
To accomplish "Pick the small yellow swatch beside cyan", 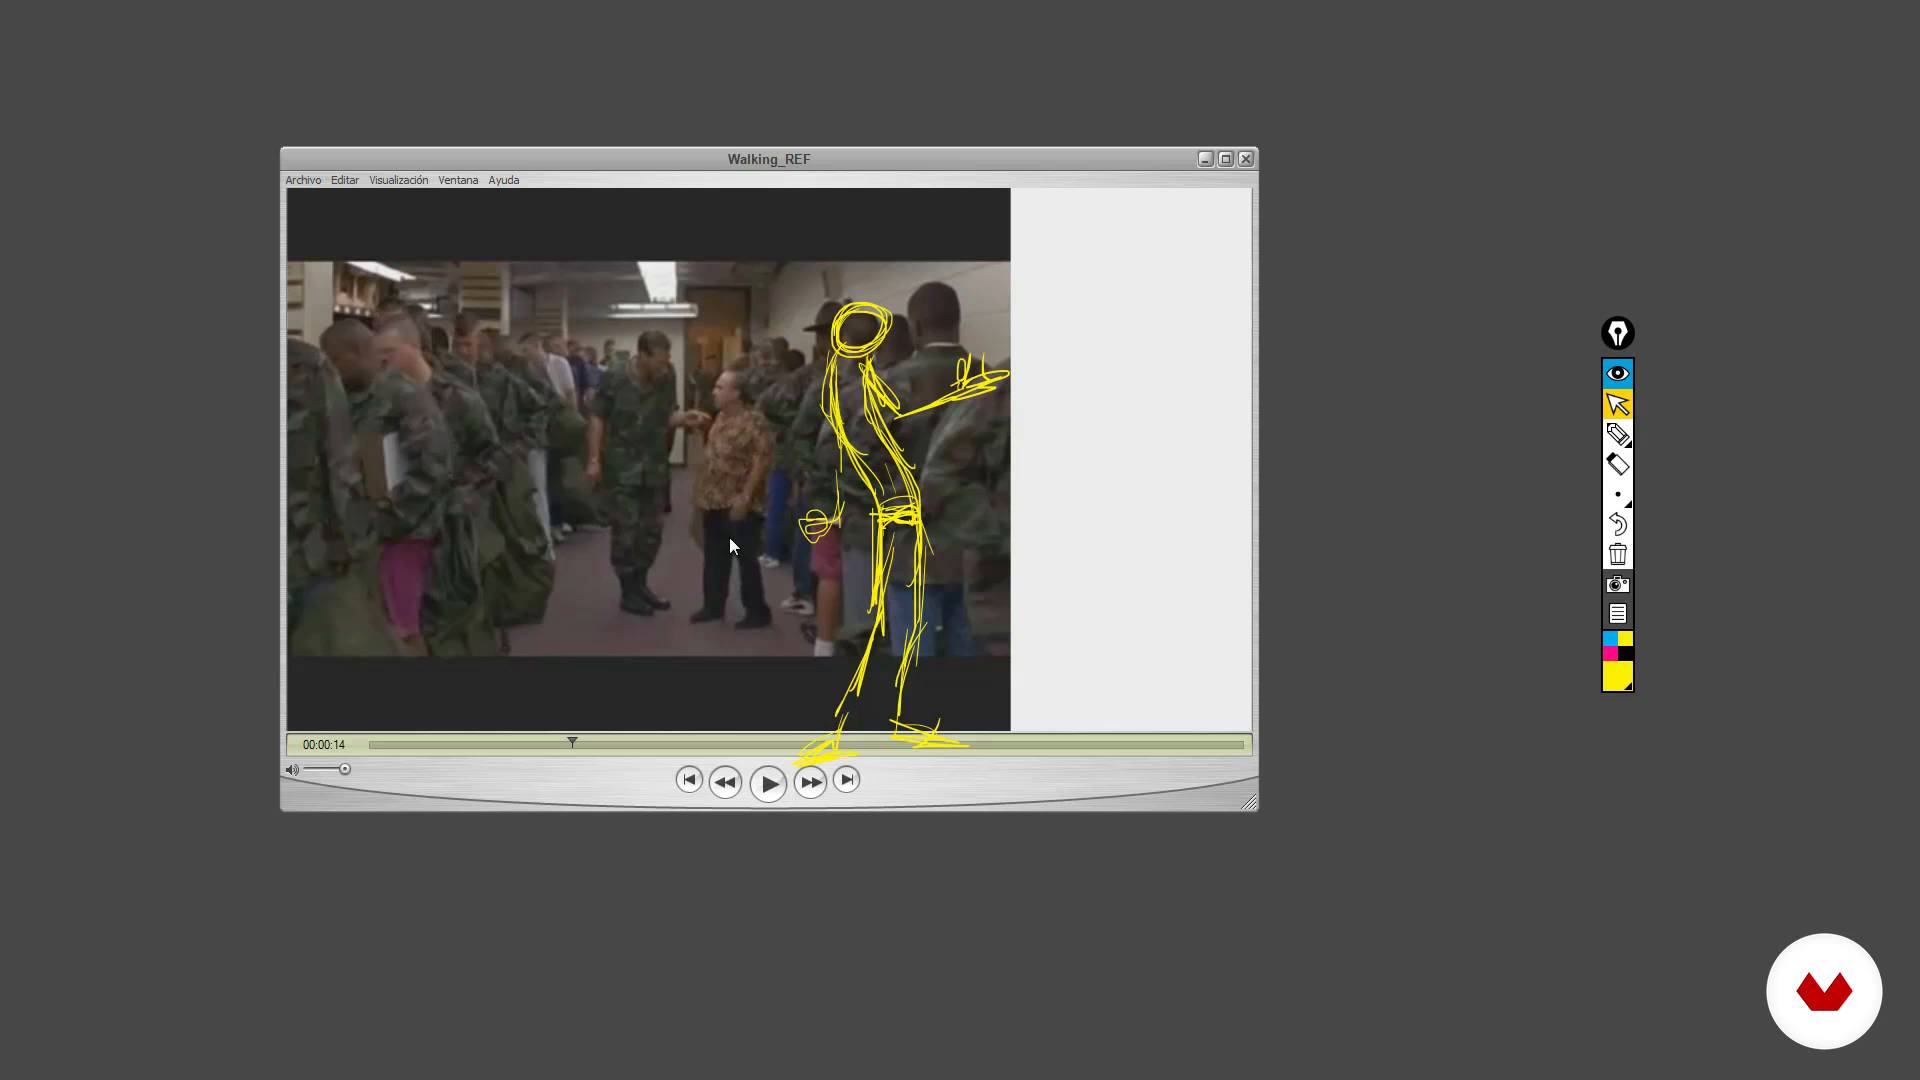I will click(x=1625, y=639).
